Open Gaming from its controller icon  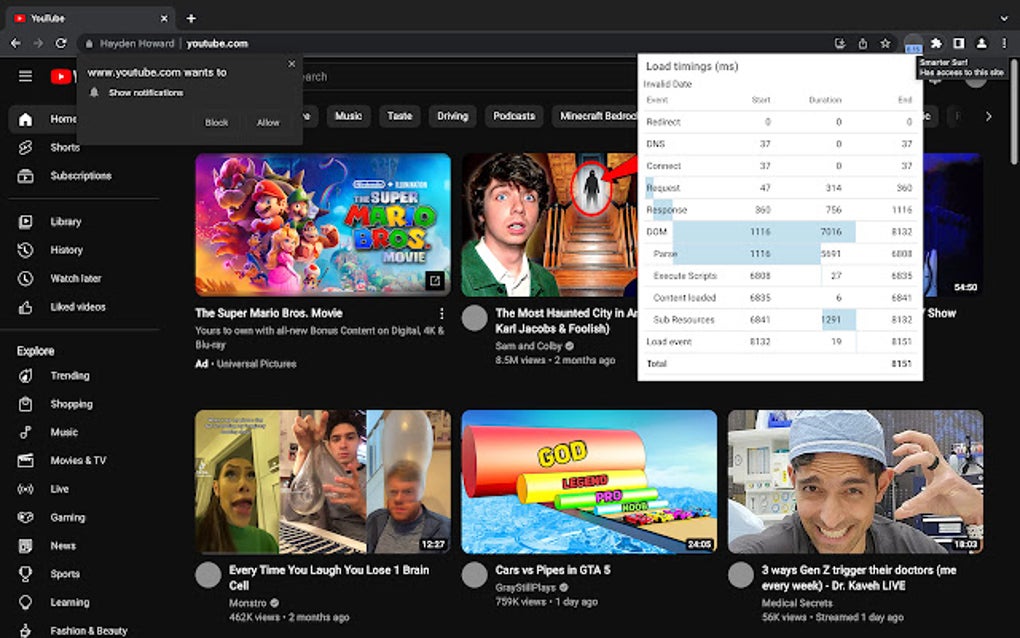pyautogui.click(x=24, y=517)
